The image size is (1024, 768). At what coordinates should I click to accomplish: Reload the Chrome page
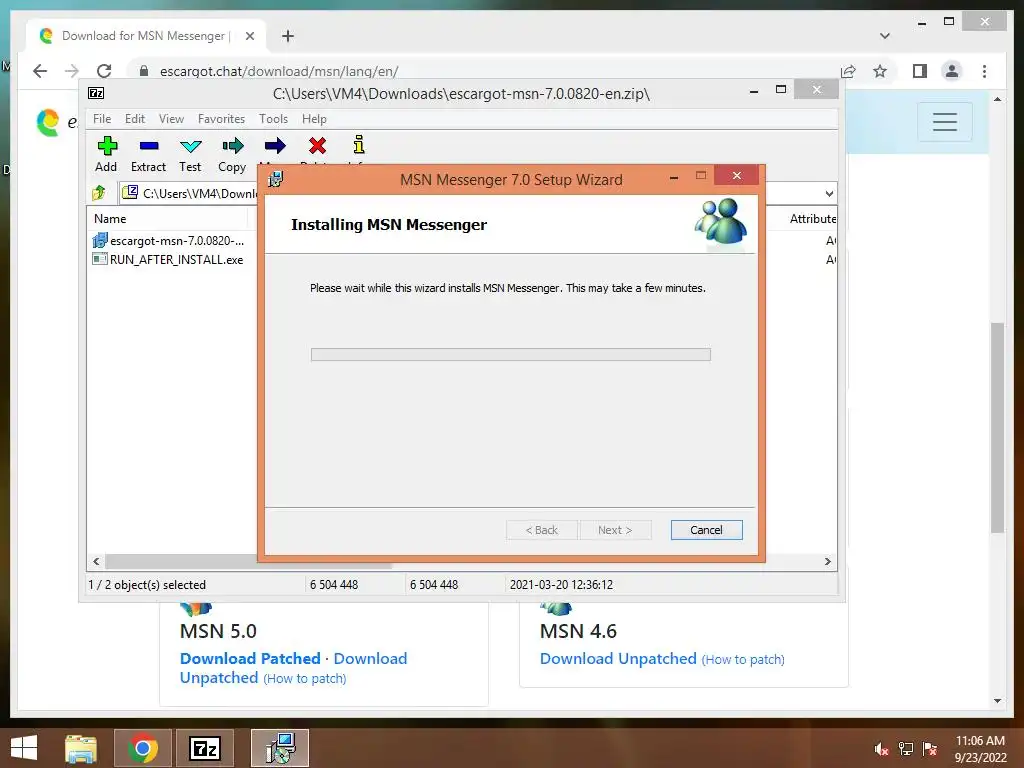tap(104, 71)
